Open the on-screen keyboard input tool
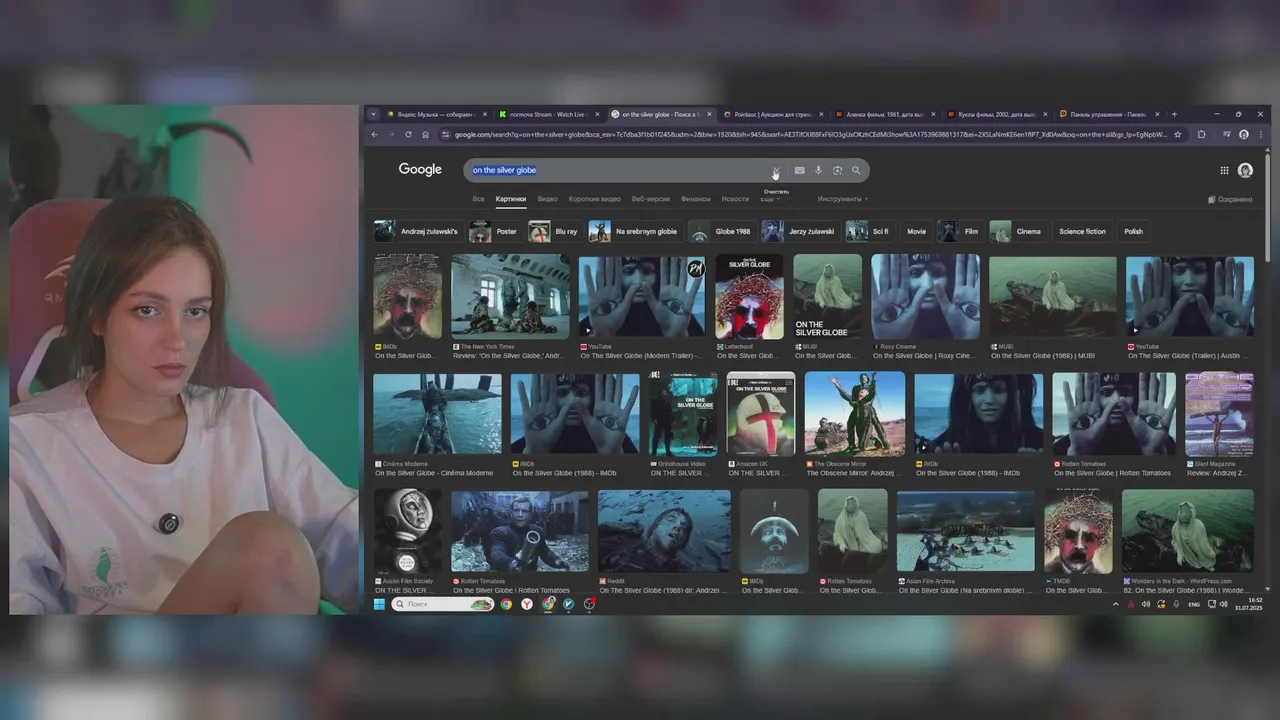The image size is (1280, 720). [799, 170]
